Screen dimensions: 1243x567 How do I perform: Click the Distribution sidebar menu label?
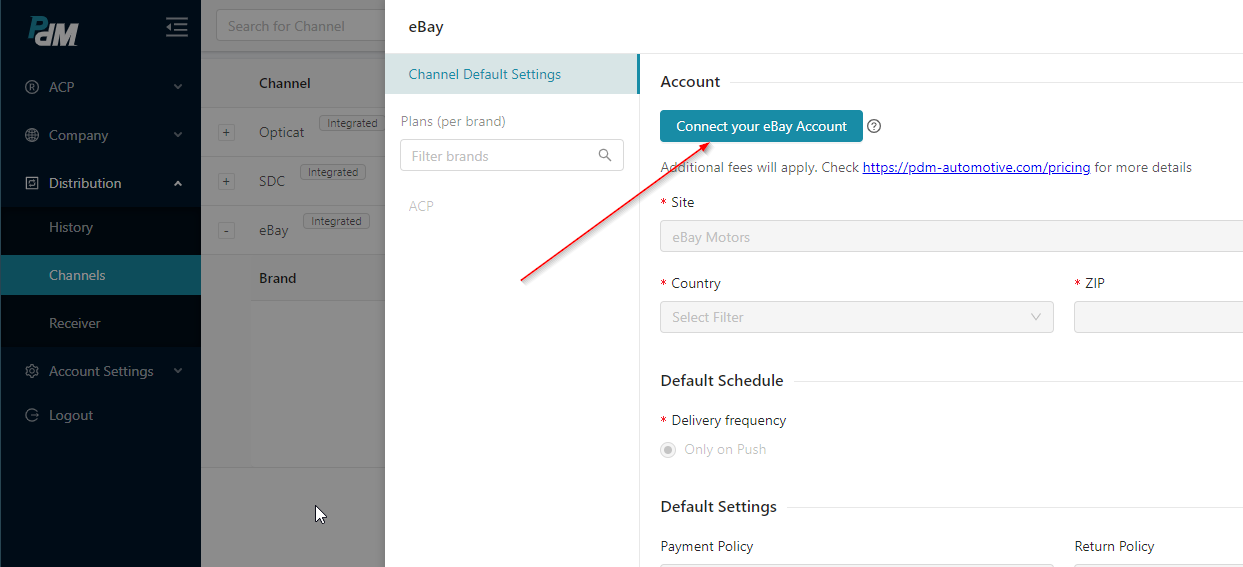(x=85, y=183)
